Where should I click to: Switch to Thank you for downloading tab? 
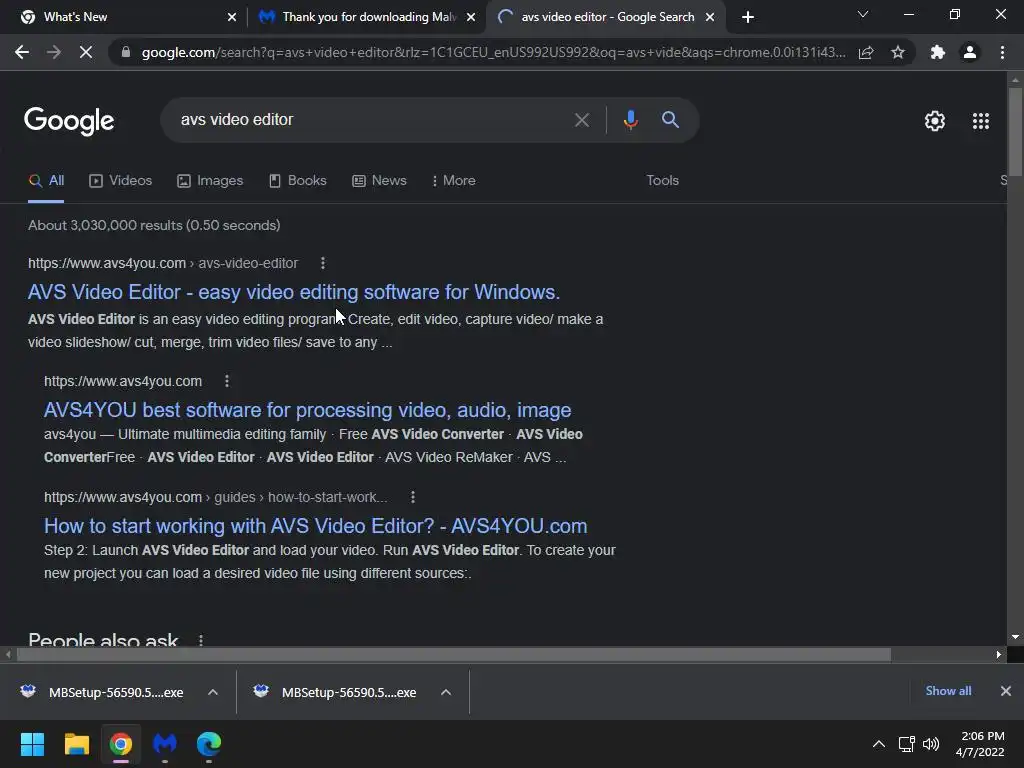pyautogui.click(x=366, y=17)
